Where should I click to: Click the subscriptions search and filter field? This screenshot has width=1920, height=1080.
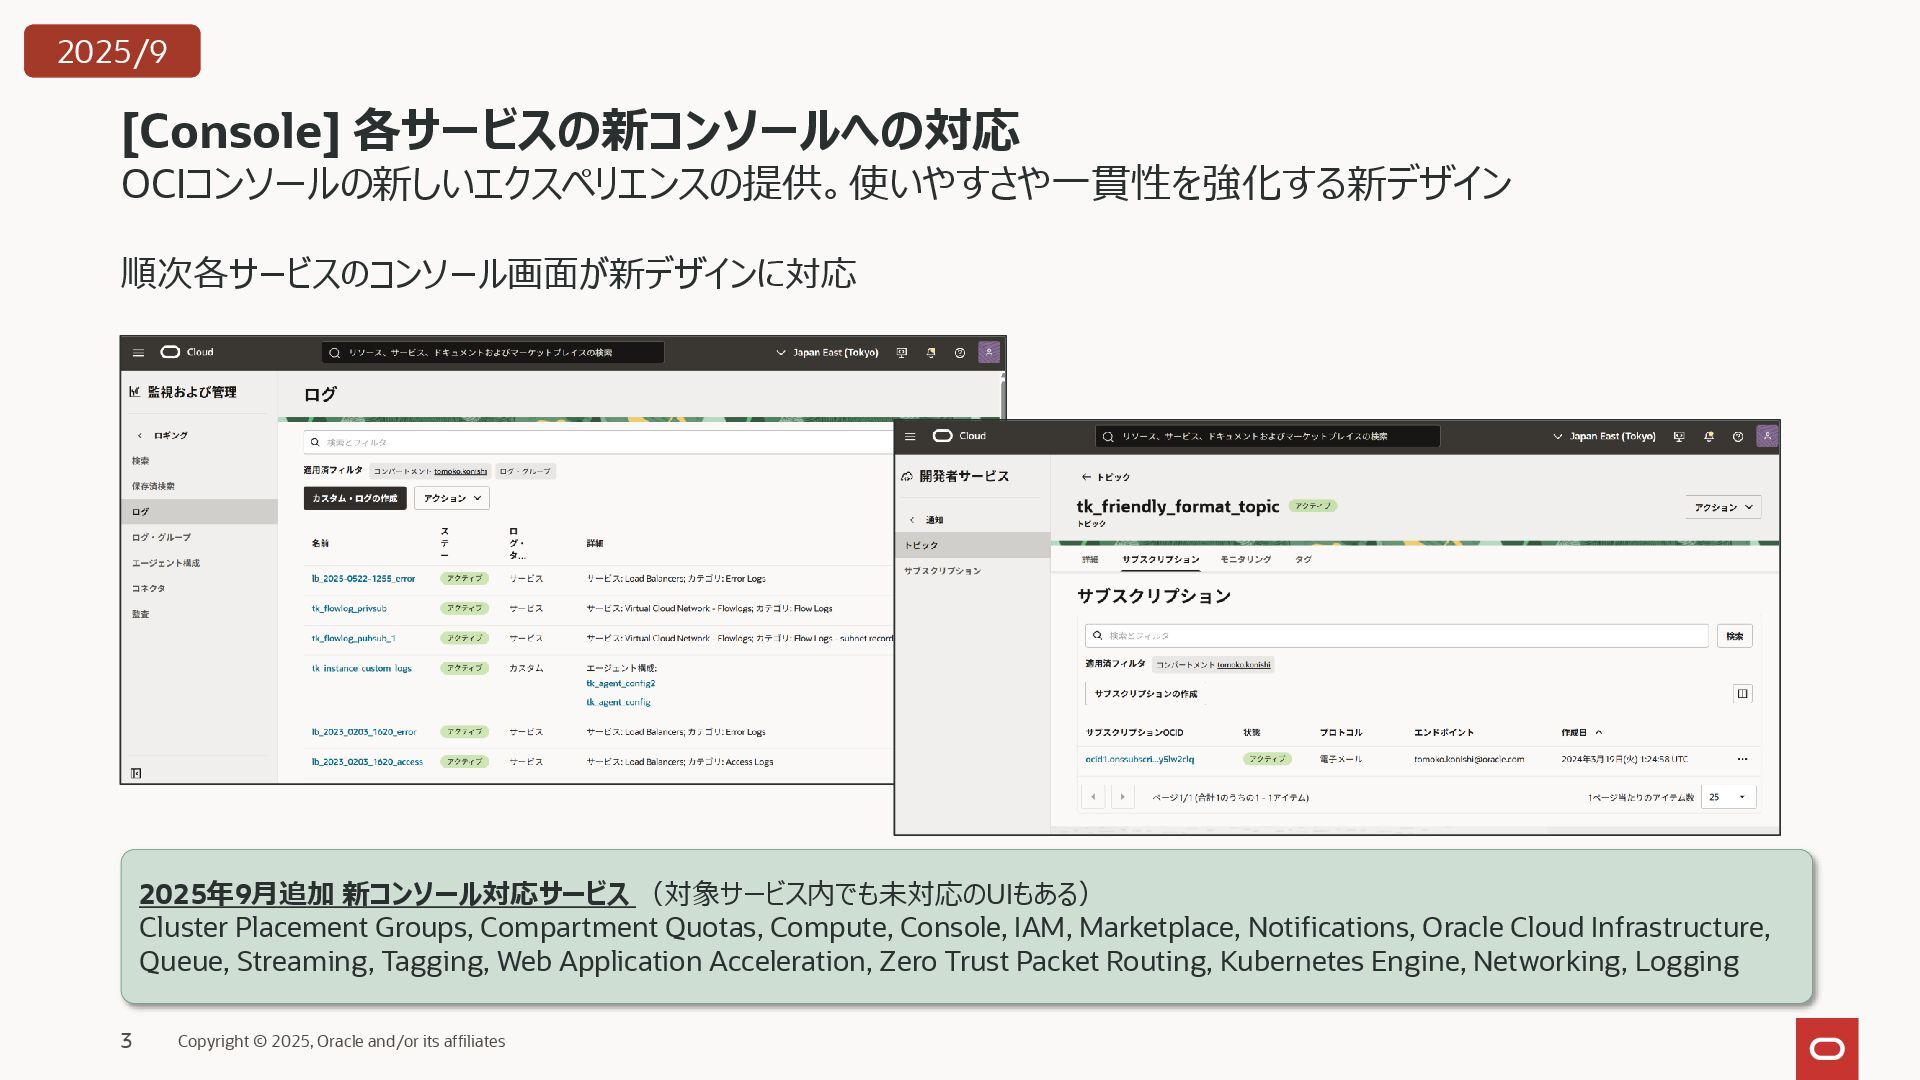pyautogui.click(x=1396, y=636)
